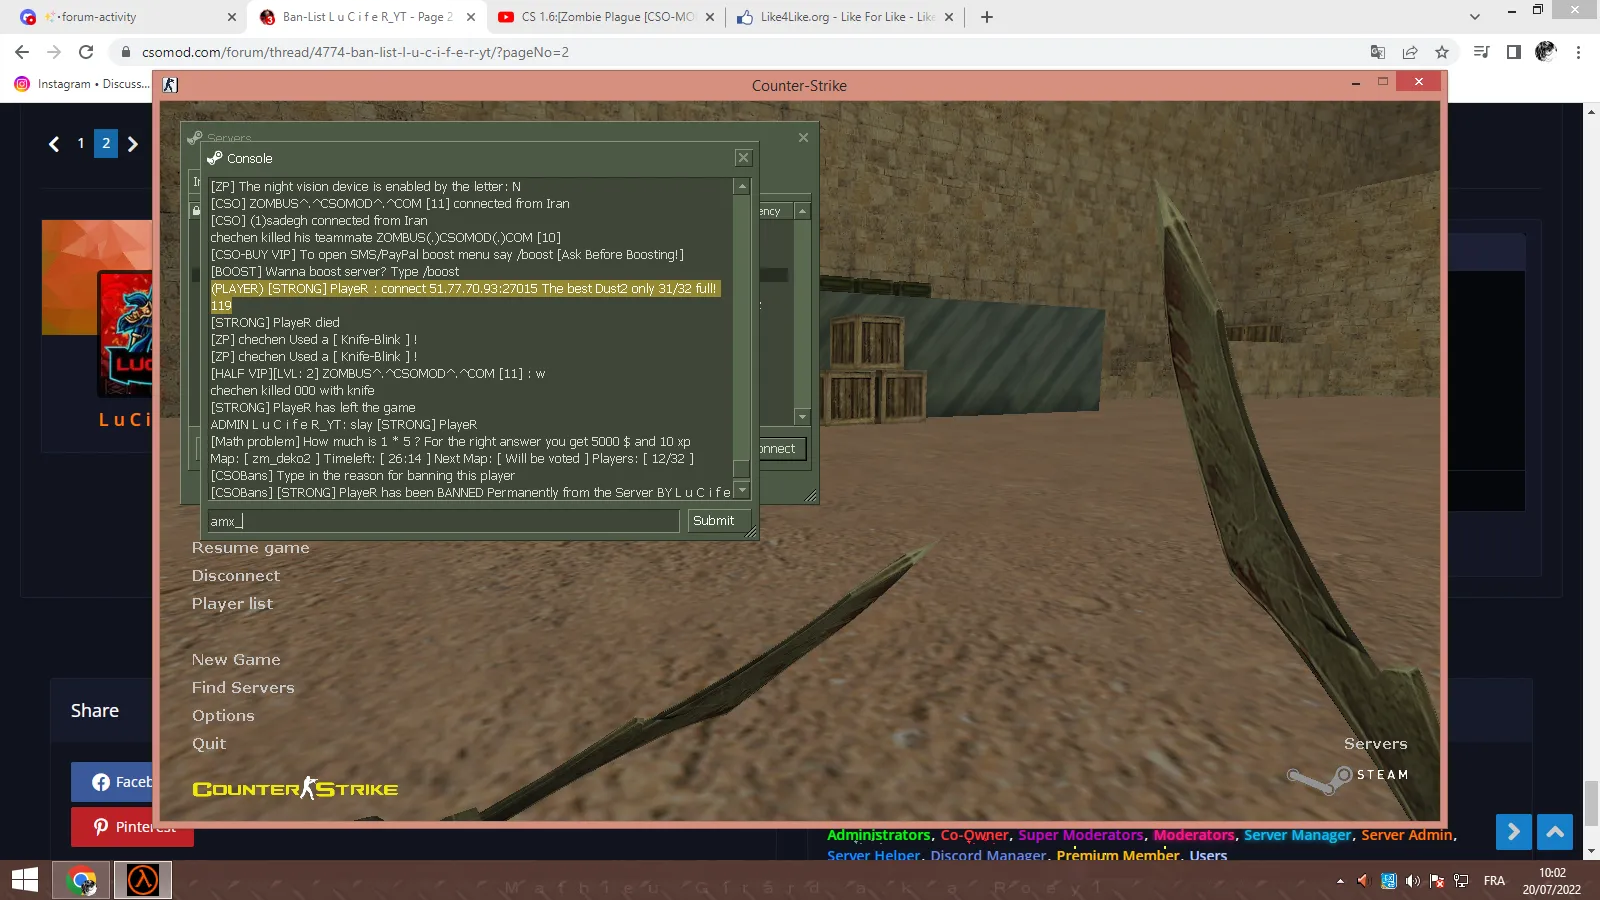Open the Chrome profile avatar
Screen dimensions: 1600x900
click(1546, 52)
